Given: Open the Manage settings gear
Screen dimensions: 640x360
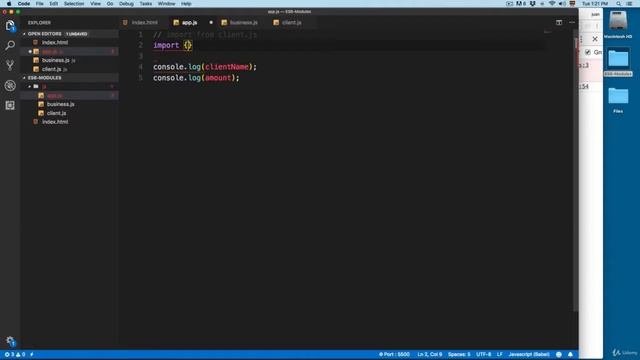Looking at the screenshot, I should click(10, 341).
